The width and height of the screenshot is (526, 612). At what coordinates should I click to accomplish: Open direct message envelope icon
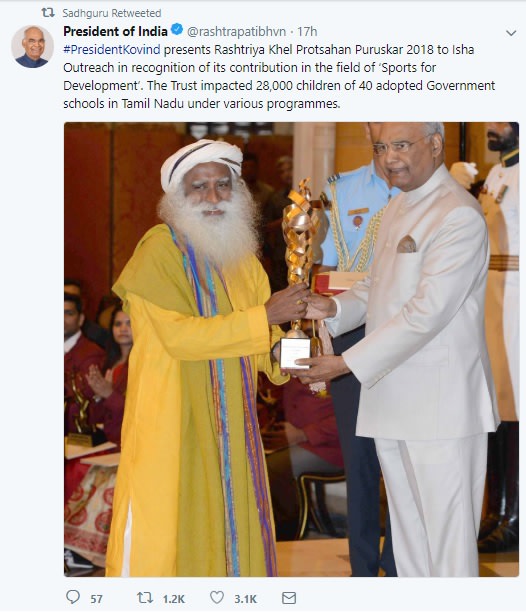click(289, 598)
